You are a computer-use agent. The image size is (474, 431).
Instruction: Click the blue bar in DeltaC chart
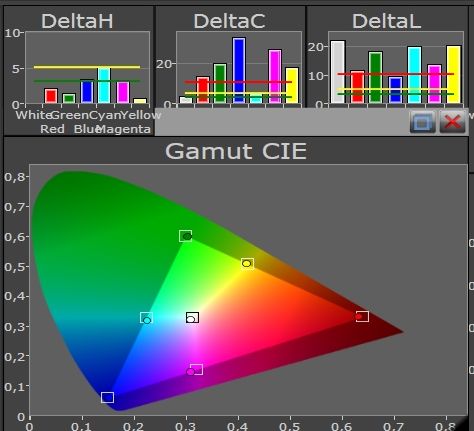coord(239,70)
